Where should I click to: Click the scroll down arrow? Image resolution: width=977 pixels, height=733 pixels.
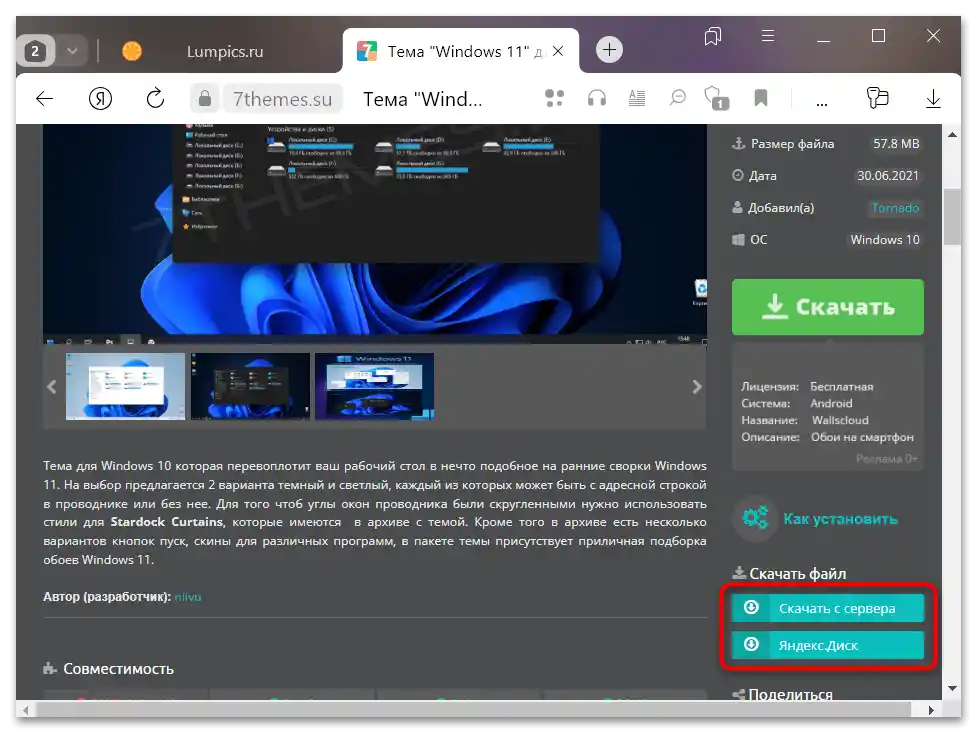coord(952,689)
